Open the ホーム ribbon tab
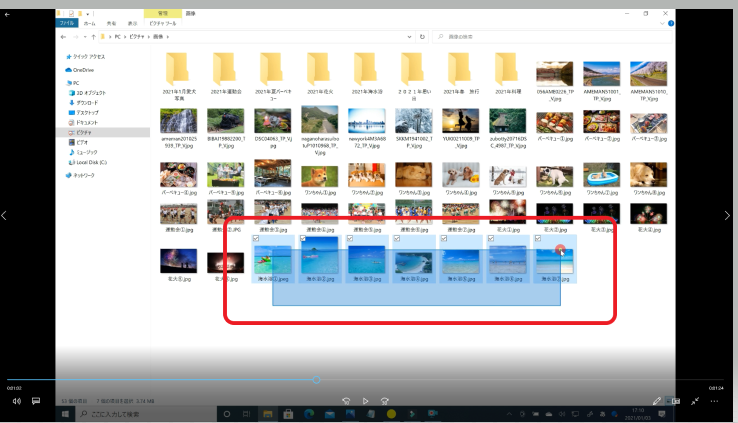738x423 pixels. (90, 22)
